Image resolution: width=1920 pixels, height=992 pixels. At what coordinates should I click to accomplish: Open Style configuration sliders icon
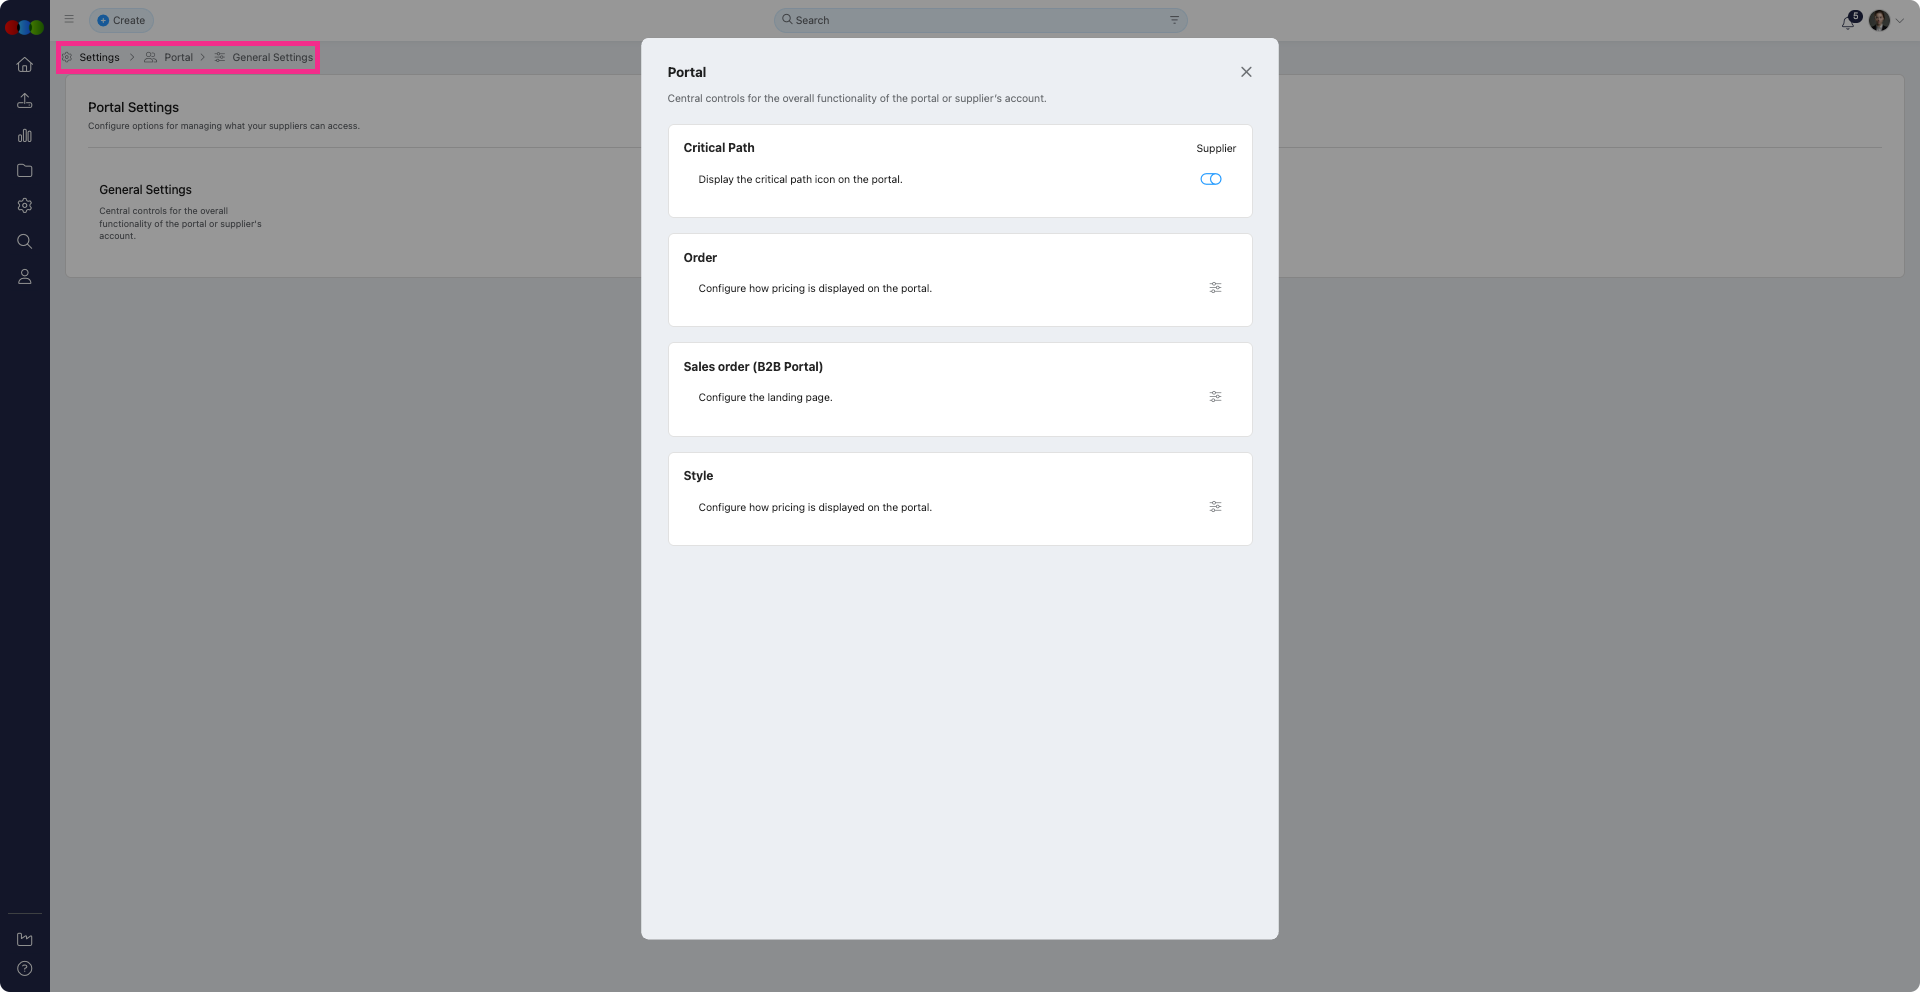click(1215, 507)
